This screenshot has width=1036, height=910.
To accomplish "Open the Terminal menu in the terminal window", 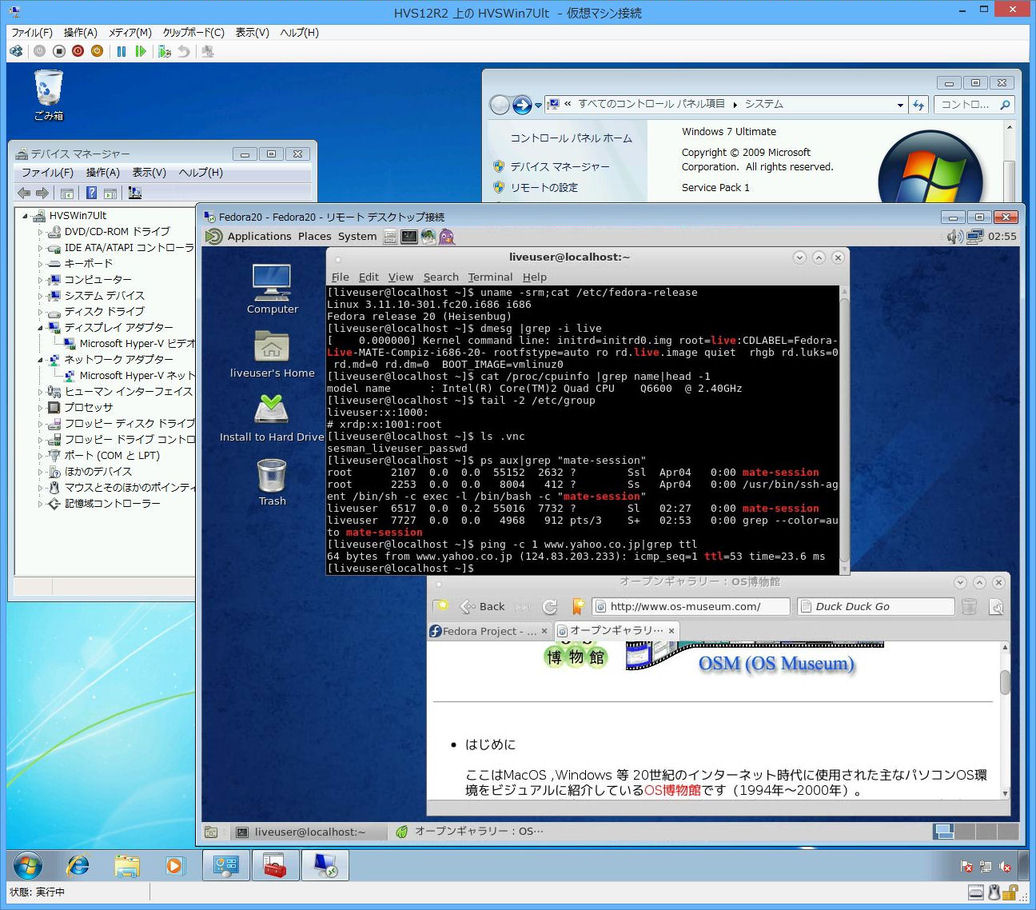I will click(490, 277).
